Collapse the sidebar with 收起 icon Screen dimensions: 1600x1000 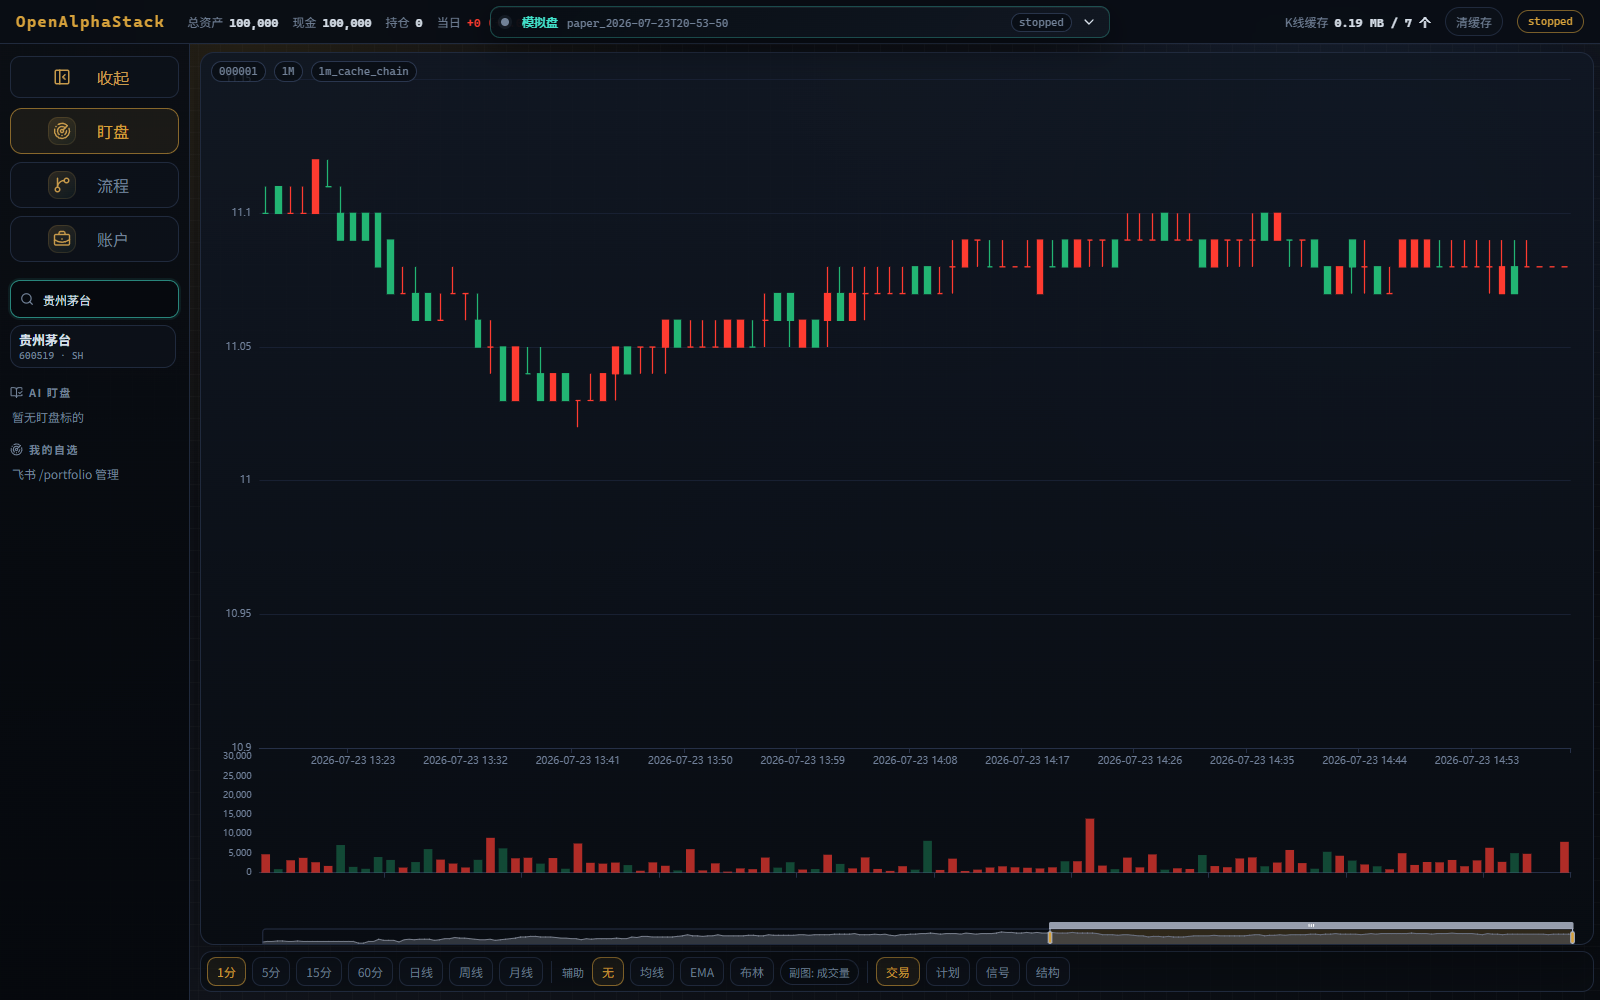62,77
